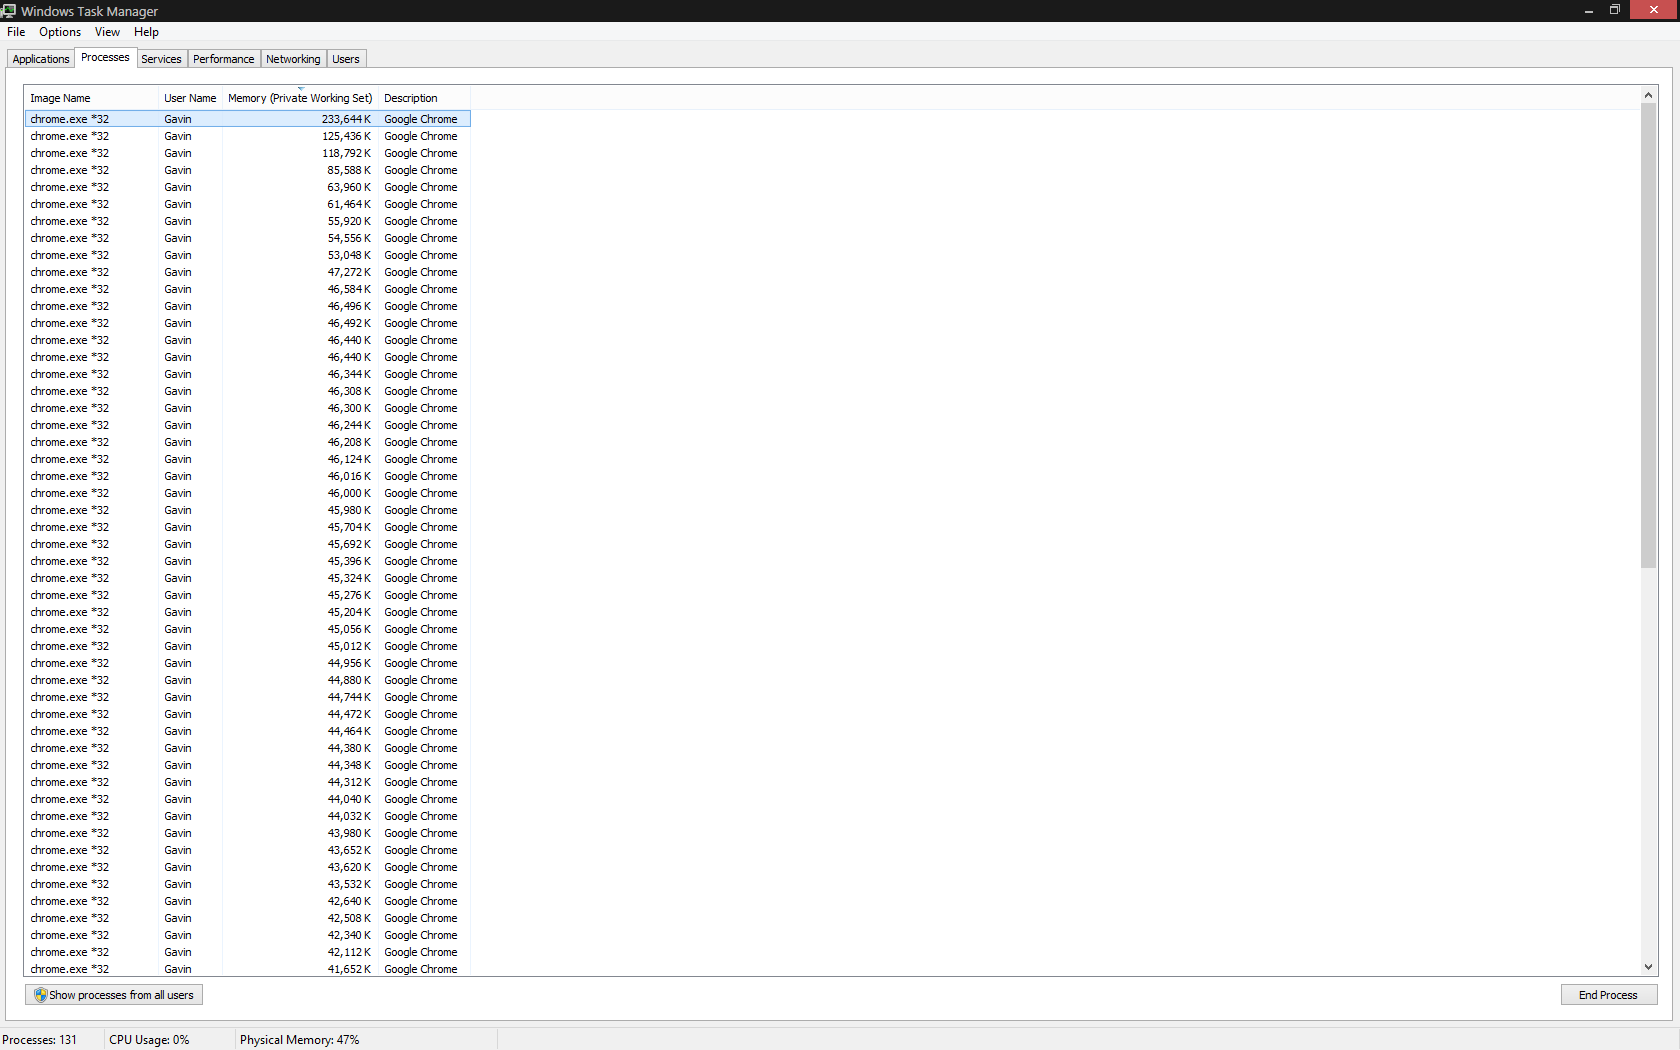Restore down the Task Manager window
Viewport: 1680px width, 1050px height.
1614,10
